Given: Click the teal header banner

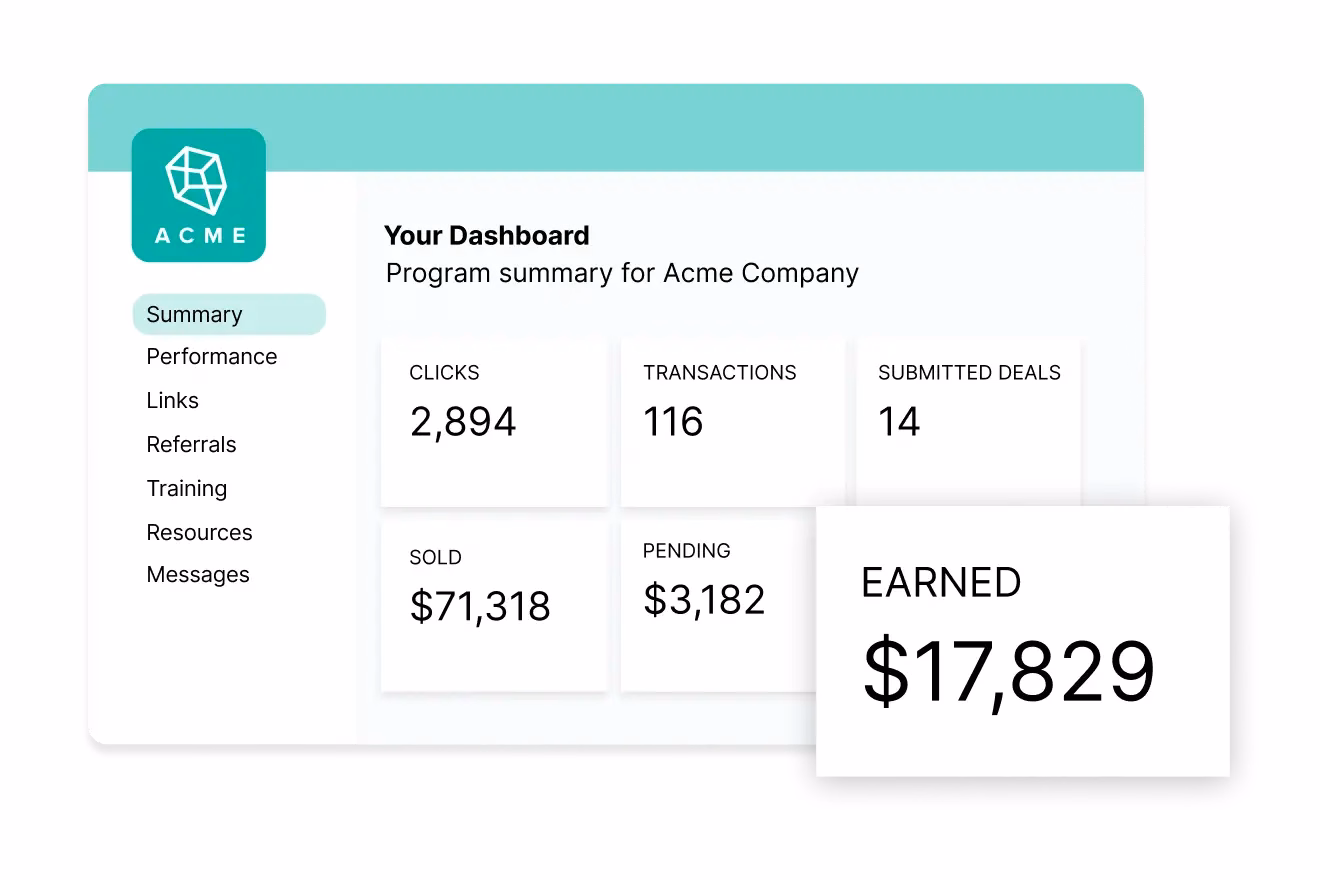Looking at the screenshot, I should coord(700,128).
